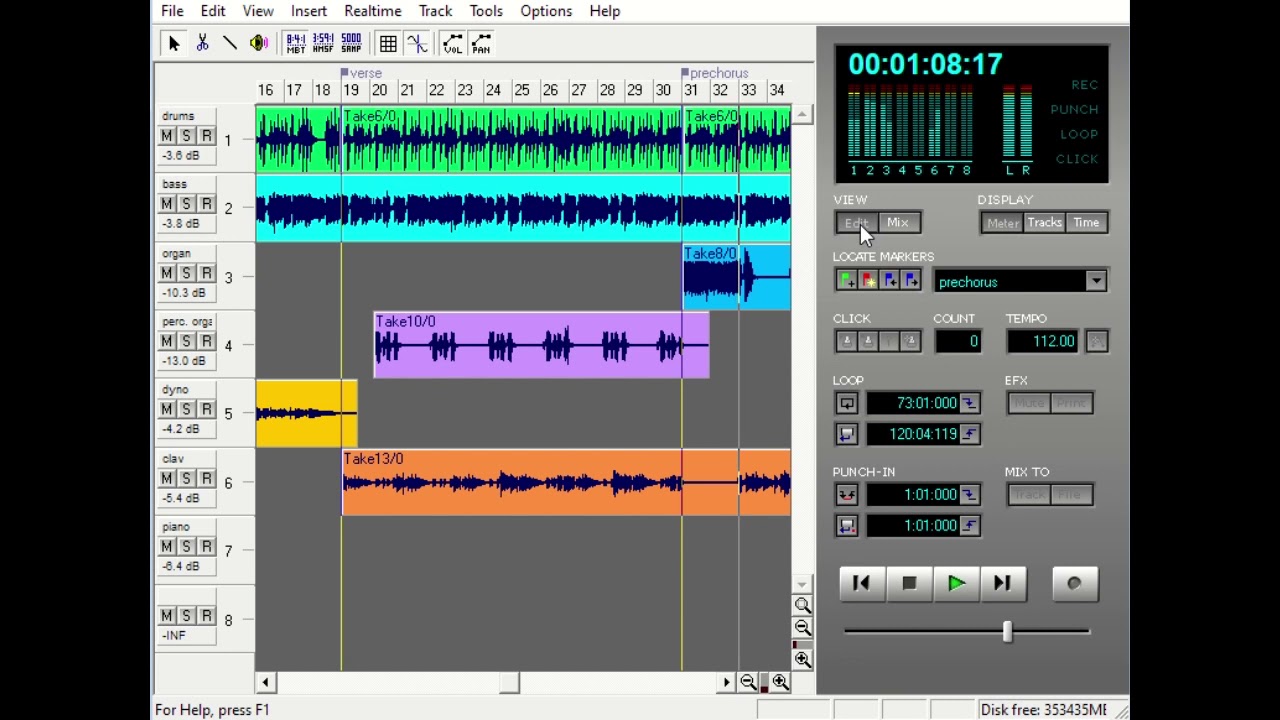
Task: Select the scissors cut tool
Action: pyautogui.click(x=202, y=43)
